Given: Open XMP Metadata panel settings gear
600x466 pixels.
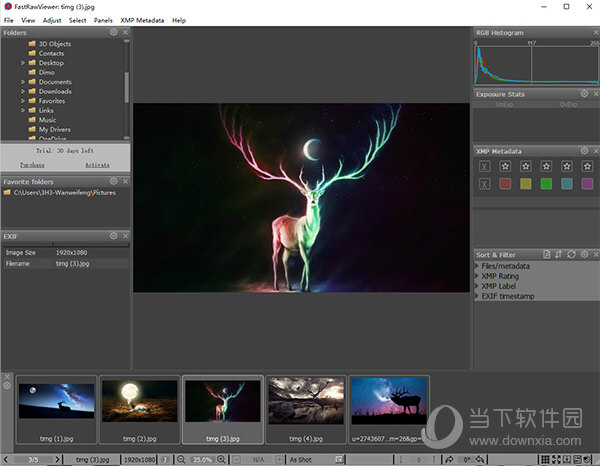Looking at the screenshot, I should (584, 150).
